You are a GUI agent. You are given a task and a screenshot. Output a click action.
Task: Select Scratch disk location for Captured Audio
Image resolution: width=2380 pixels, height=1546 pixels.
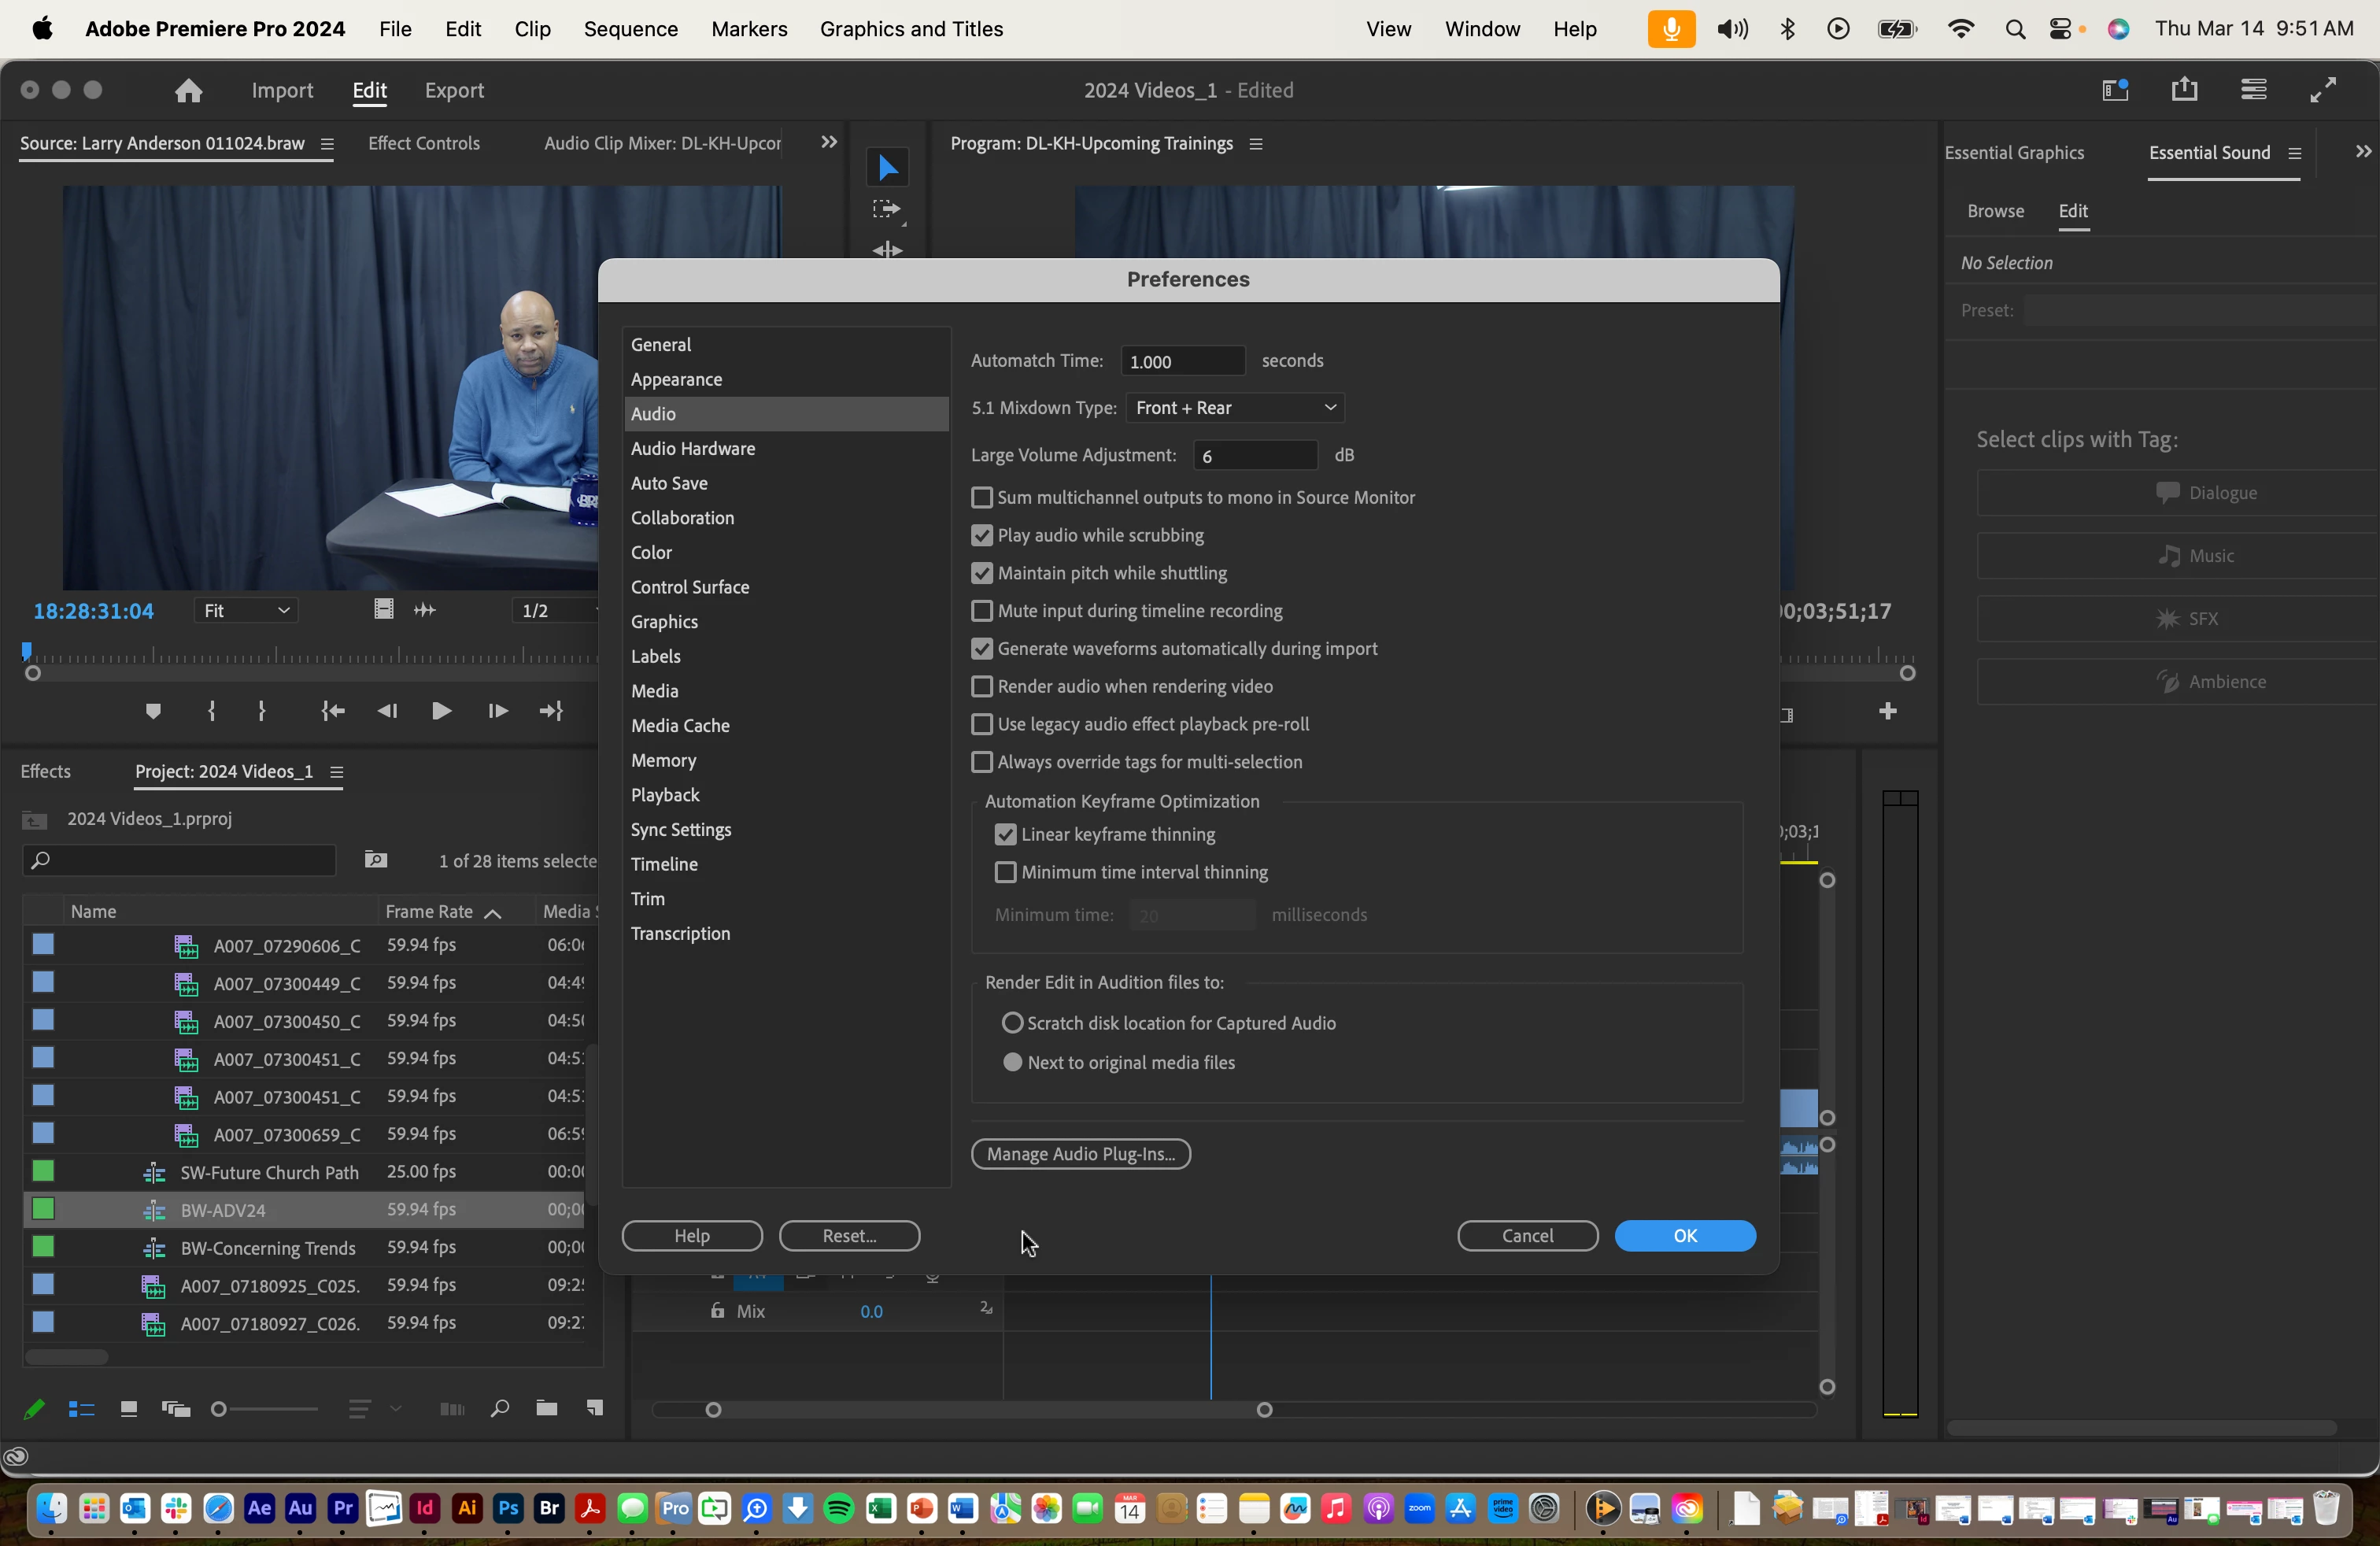click(1013, 1023)
